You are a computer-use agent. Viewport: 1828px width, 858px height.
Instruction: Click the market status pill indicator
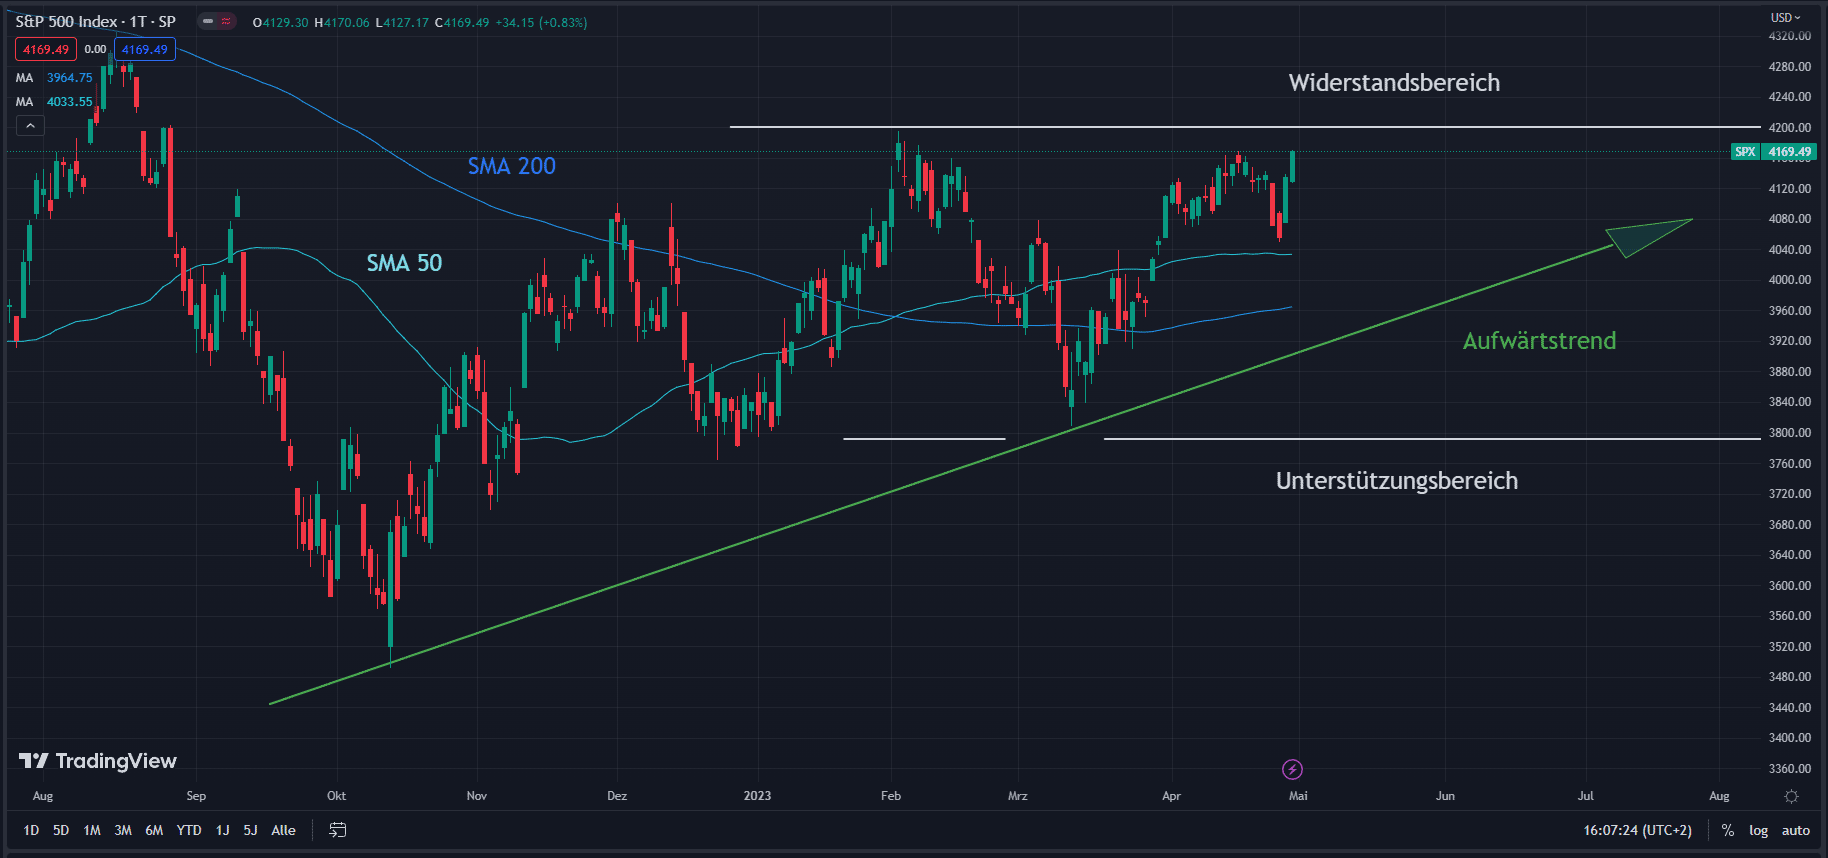click(x=208, y=21)
